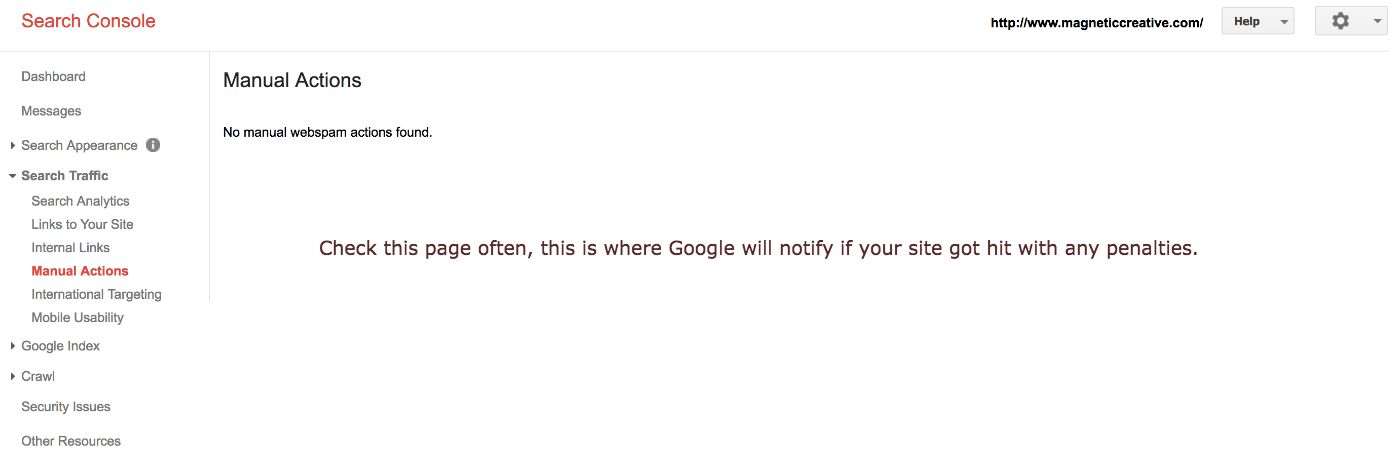This screenshot has height=475, width=1400.
Task: Select the Manual Actions menu item
Action: tap(80, 271)
